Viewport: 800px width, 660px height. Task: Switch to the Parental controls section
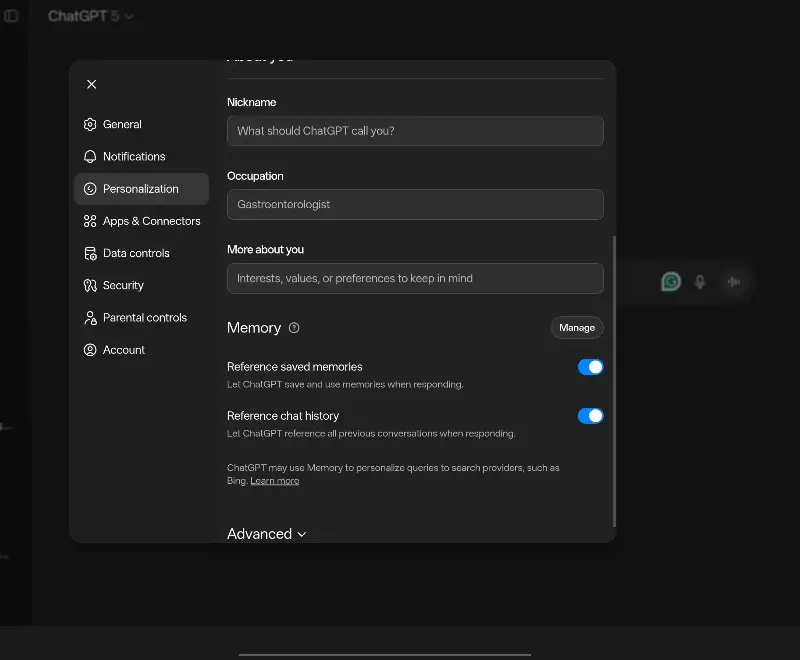144,317
